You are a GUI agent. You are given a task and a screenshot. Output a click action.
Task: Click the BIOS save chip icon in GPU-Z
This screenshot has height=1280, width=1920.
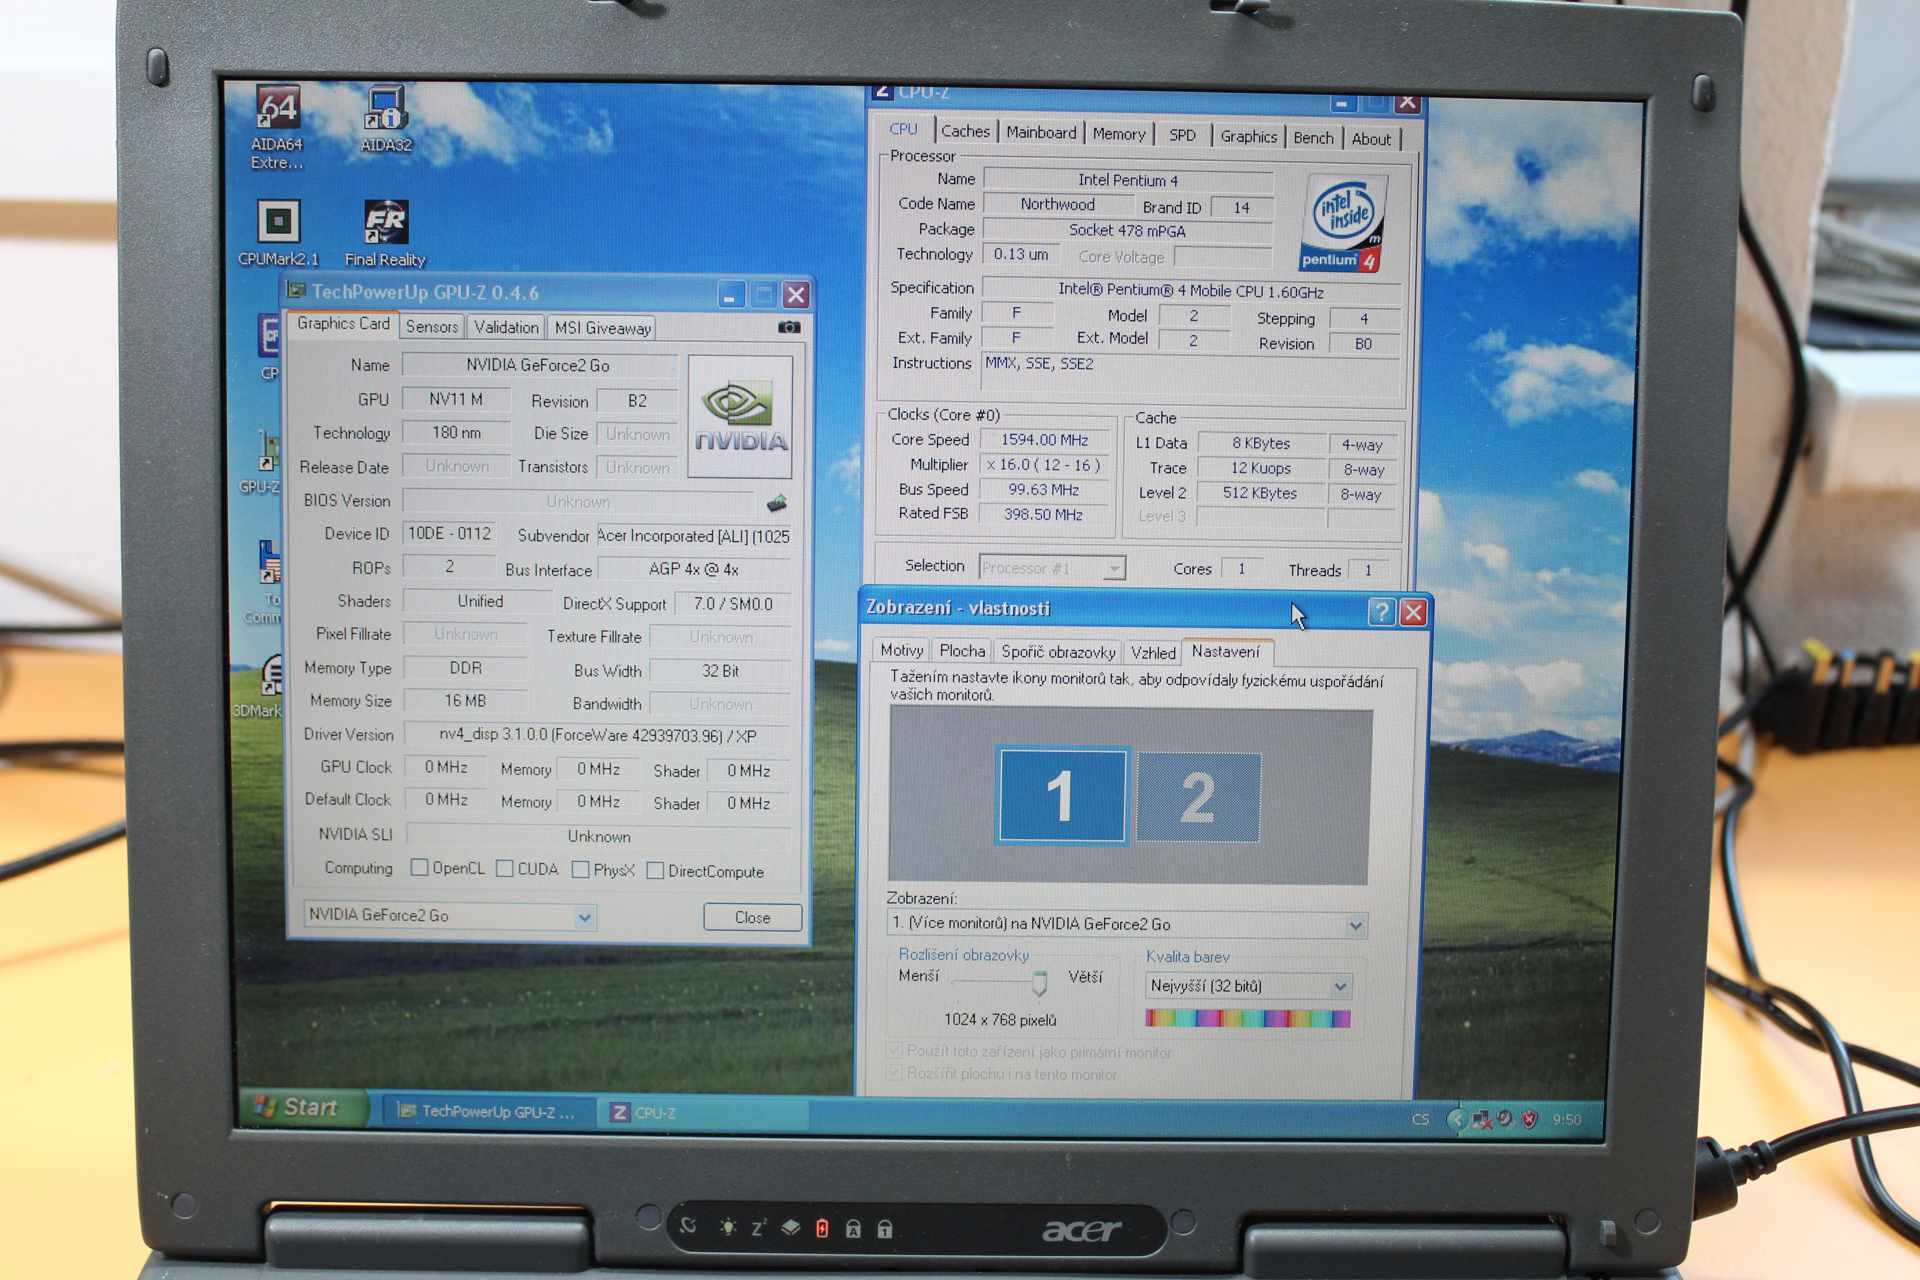(x=777, y=502)
